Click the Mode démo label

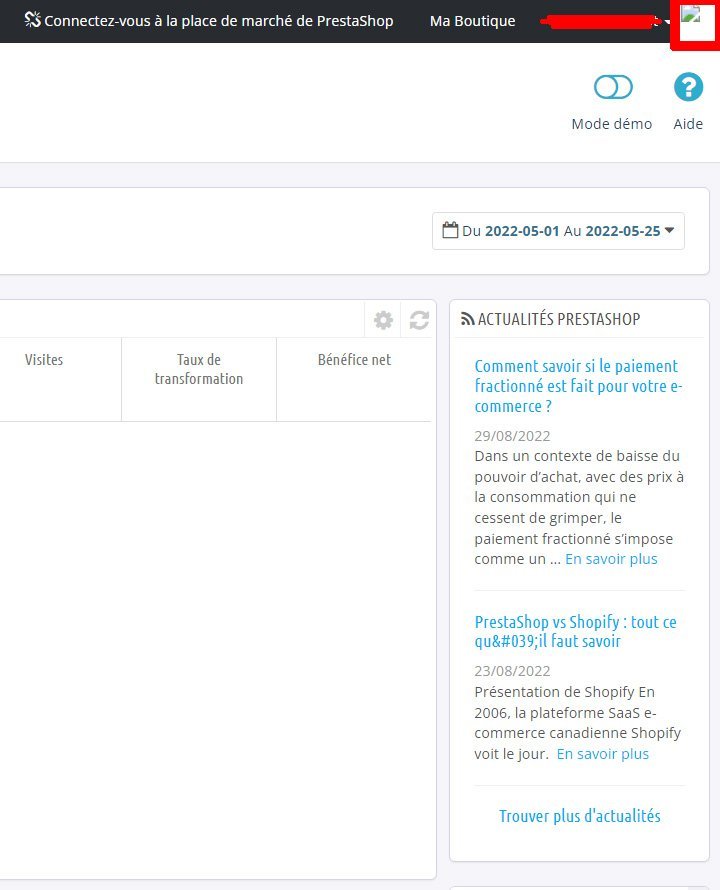tap(612, 124)
